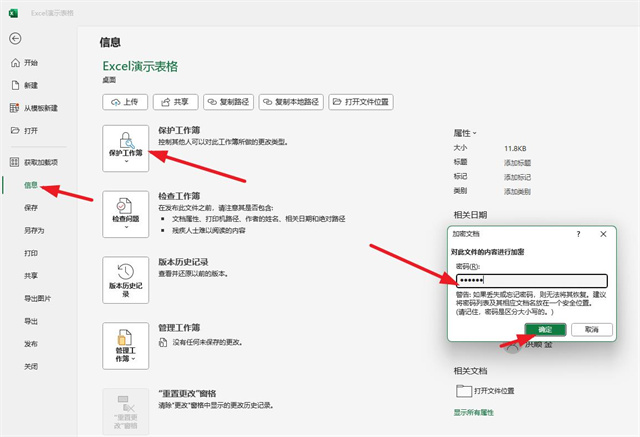The height and width of the screenshot is (437, 640).
Task: Choose 从模板新建 in the sidebar
Action: click(x=34, y=108)
